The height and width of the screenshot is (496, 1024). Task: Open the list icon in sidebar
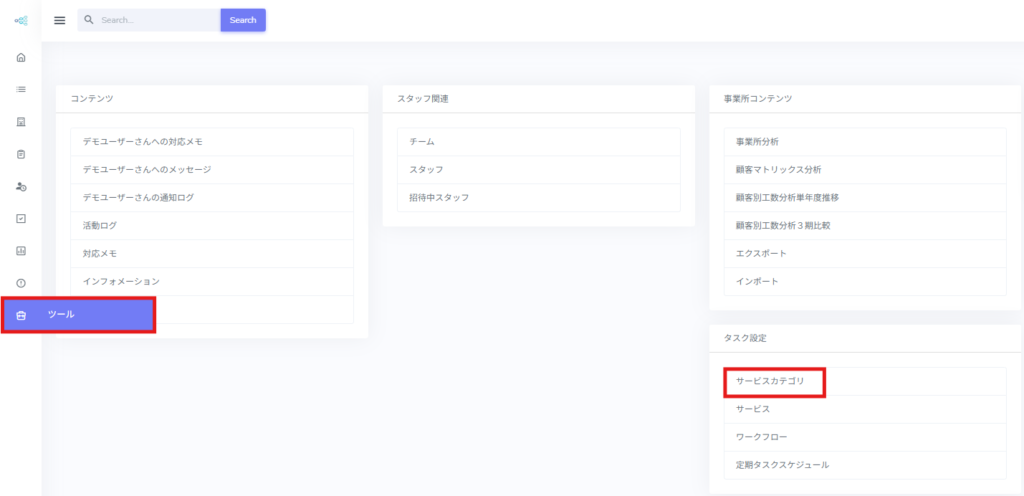coord(21,89)
